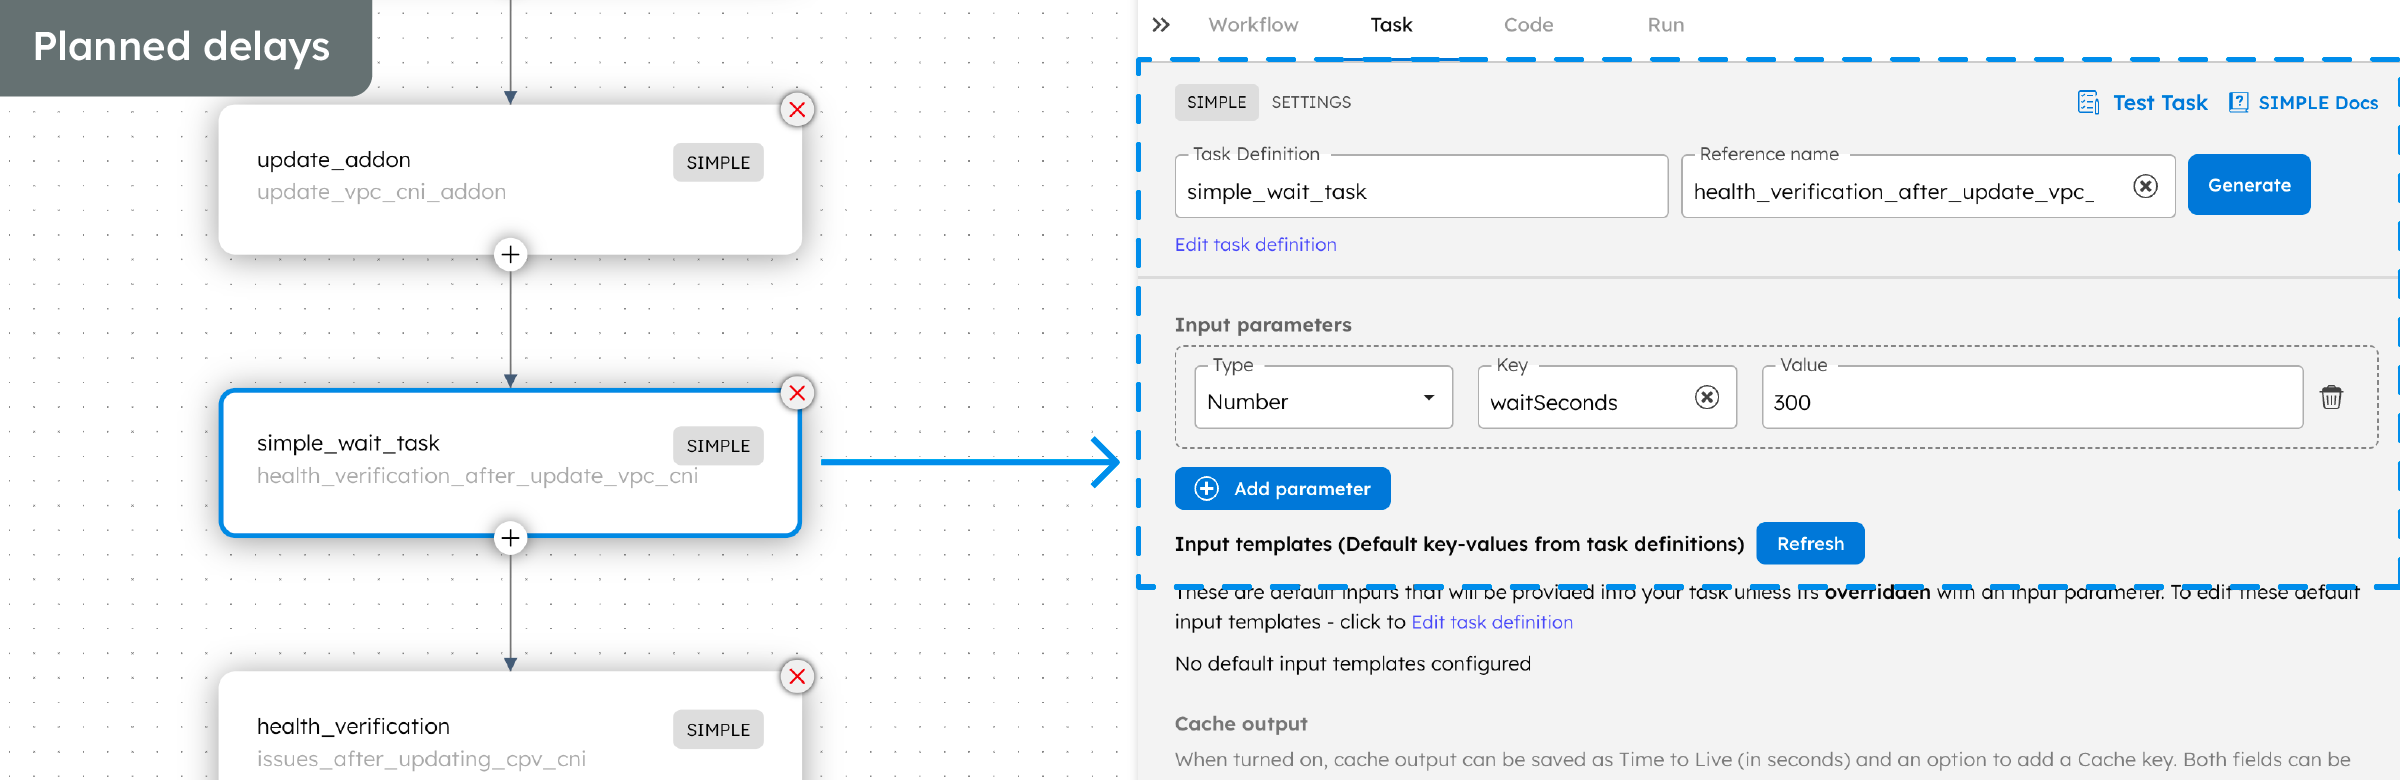The height and width of the screenshot is (780, 2400).
Task: Open Test Task using the document icon
Action: 2087,102
